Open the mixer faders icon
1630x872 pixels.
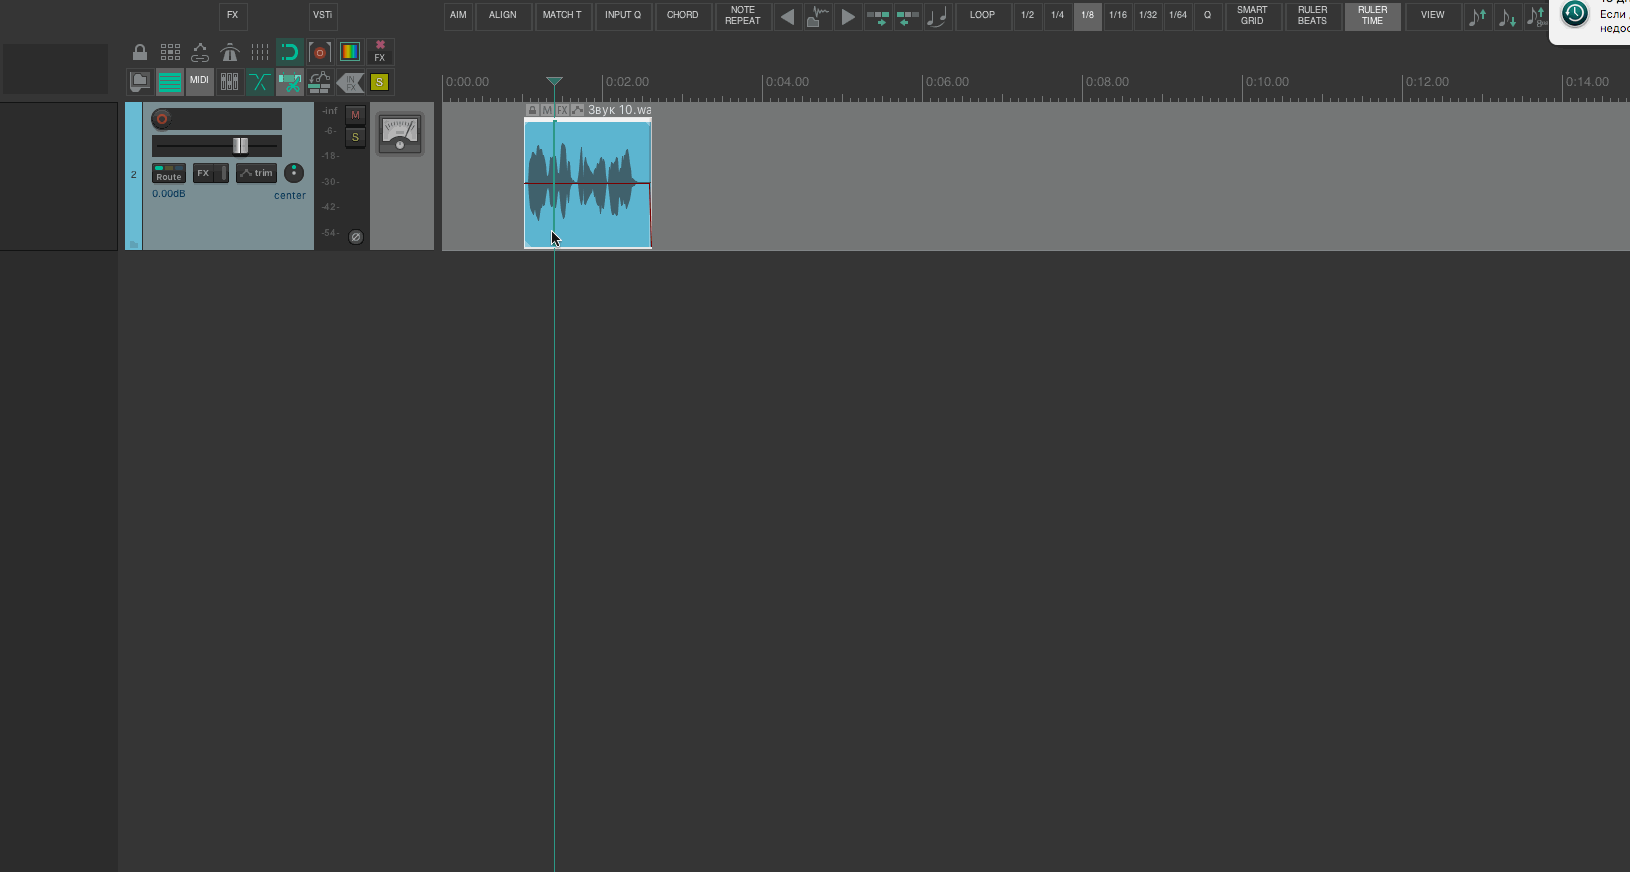[x=230, y=82]
